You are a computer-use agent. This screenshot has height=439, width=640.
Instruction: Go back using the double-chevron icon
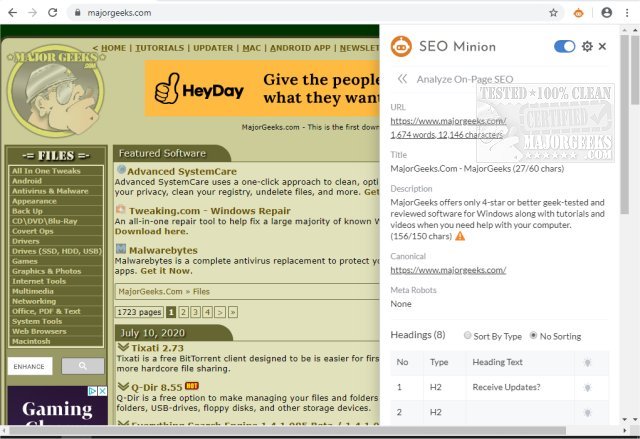click(402, 79)
